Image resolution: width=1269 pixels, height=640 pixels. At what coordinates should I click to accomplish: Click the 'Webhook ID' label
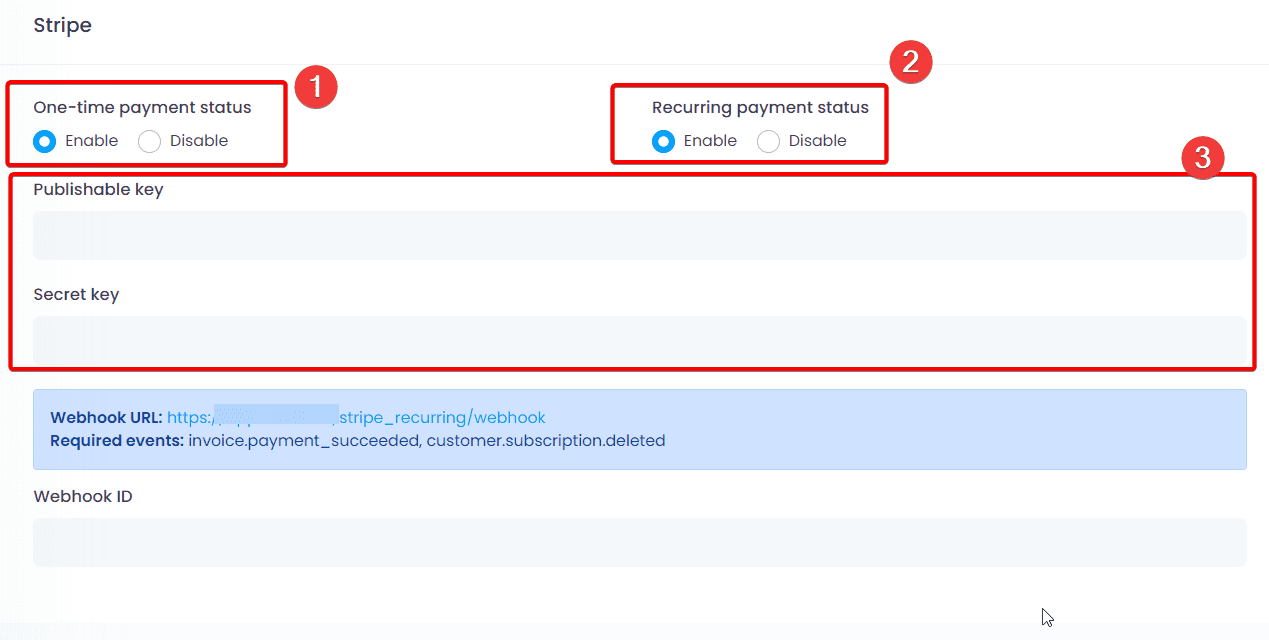pos(83,497)
